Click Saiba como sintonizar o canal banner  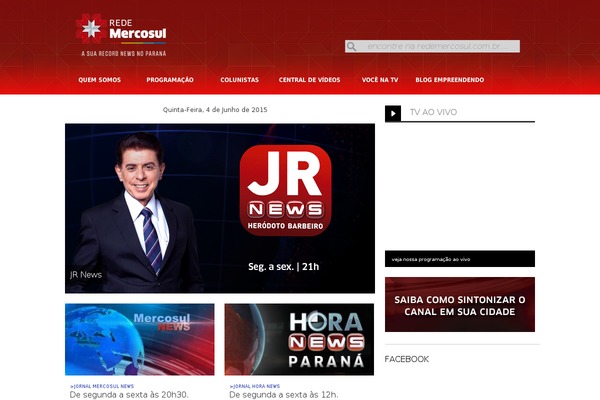(460, 304)
